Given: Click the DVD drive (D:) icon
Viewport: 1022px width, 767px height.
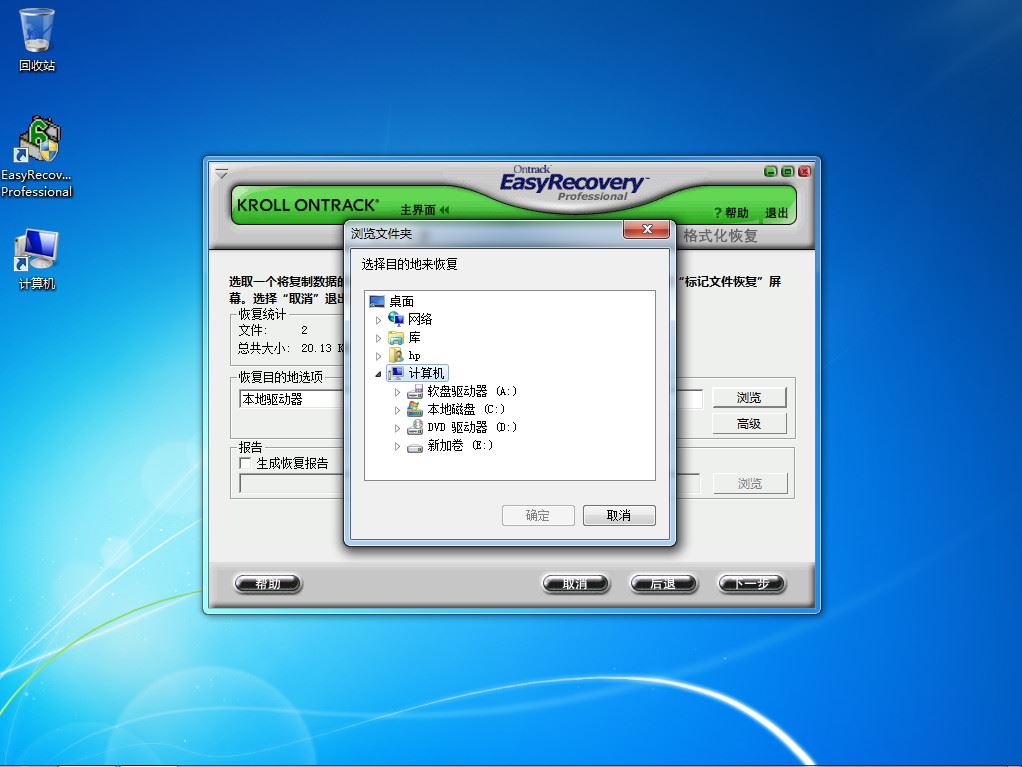Looking at the screenshot, I should (x=415, y=427).
